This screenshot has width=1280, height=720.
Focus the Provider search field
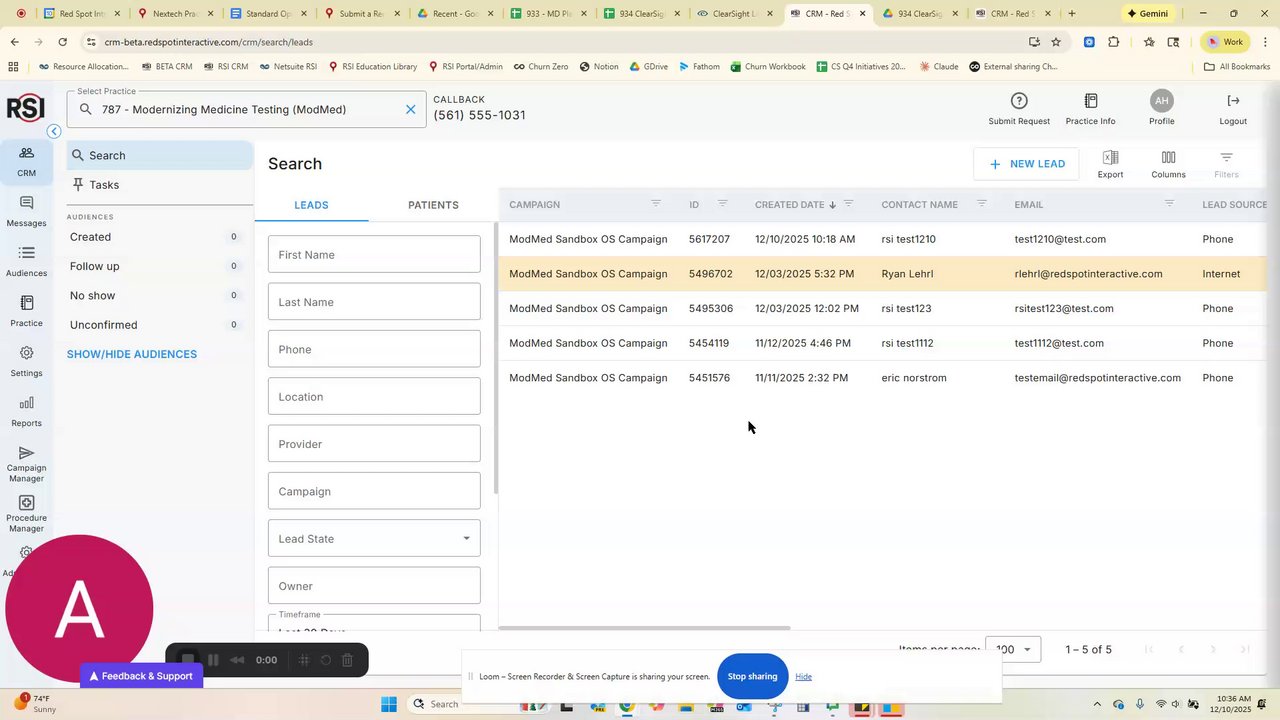tap(374, 444)
